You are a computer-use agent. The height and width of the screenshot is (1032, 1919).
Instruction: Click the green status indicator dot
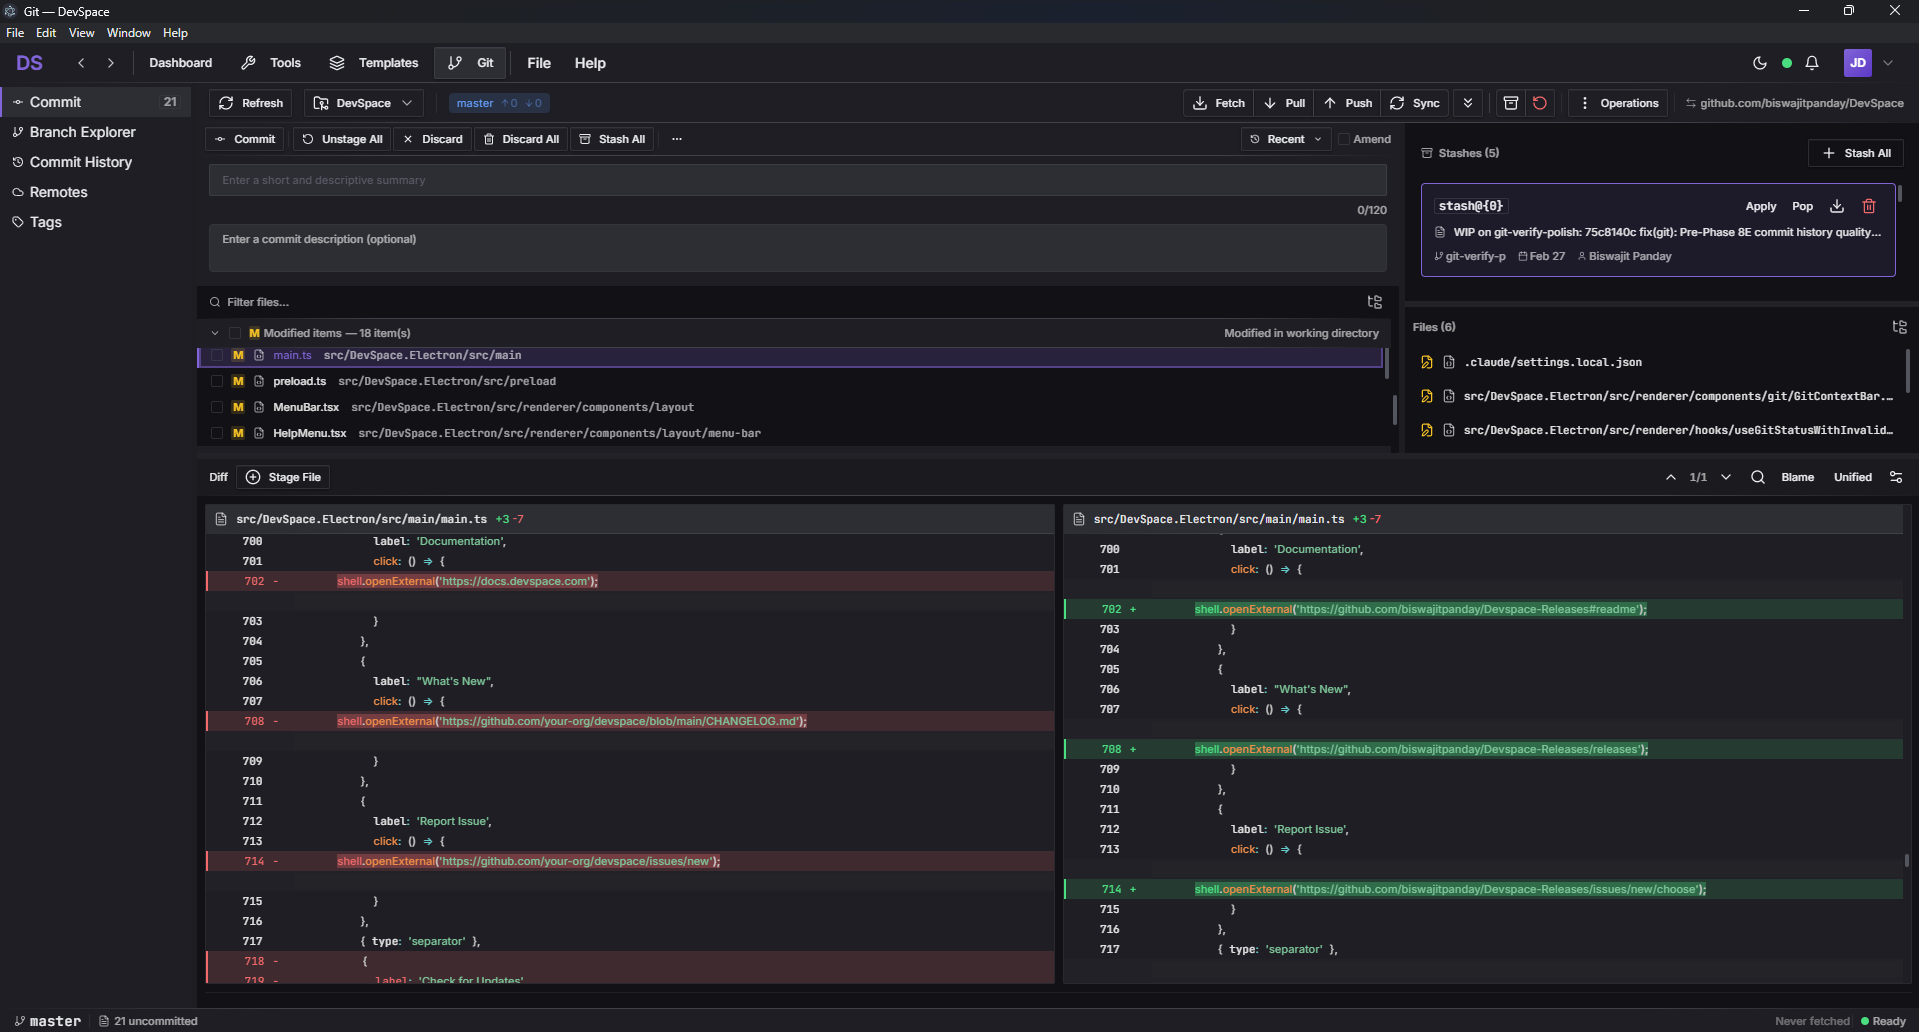[x=1787, y=63]
